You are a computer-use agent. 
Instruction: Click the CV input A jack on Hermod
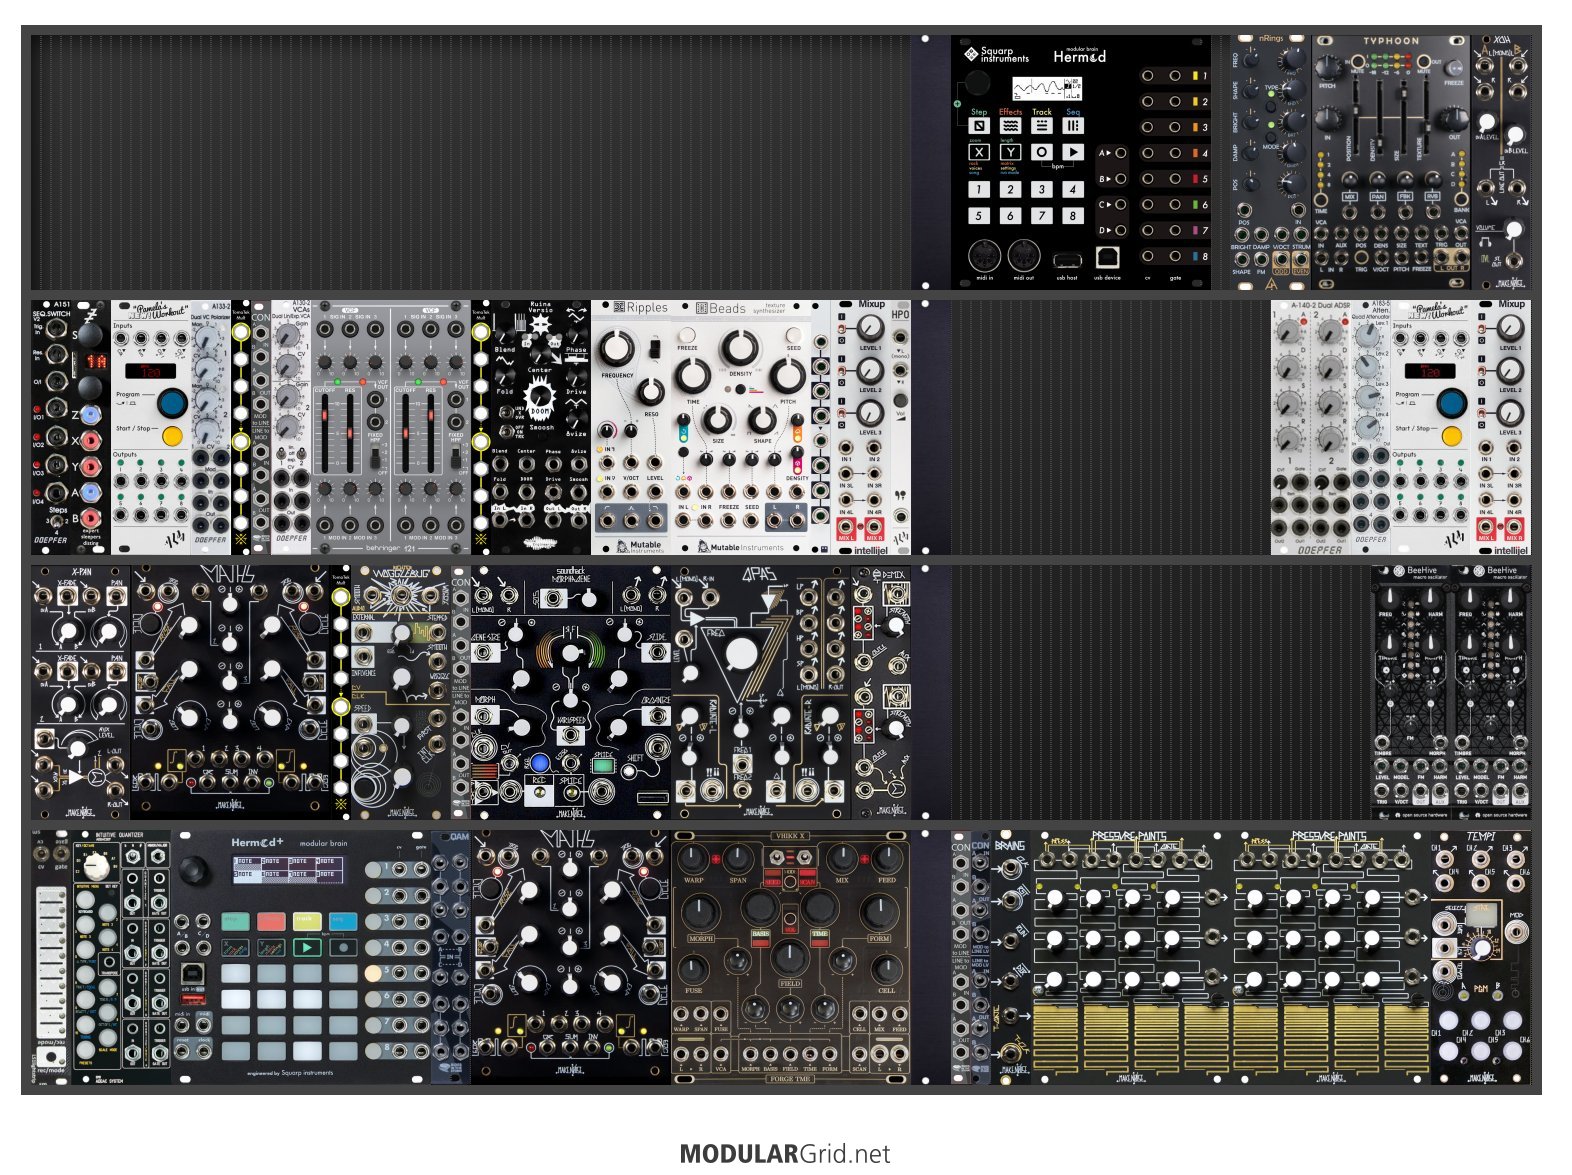point(1121,153)
